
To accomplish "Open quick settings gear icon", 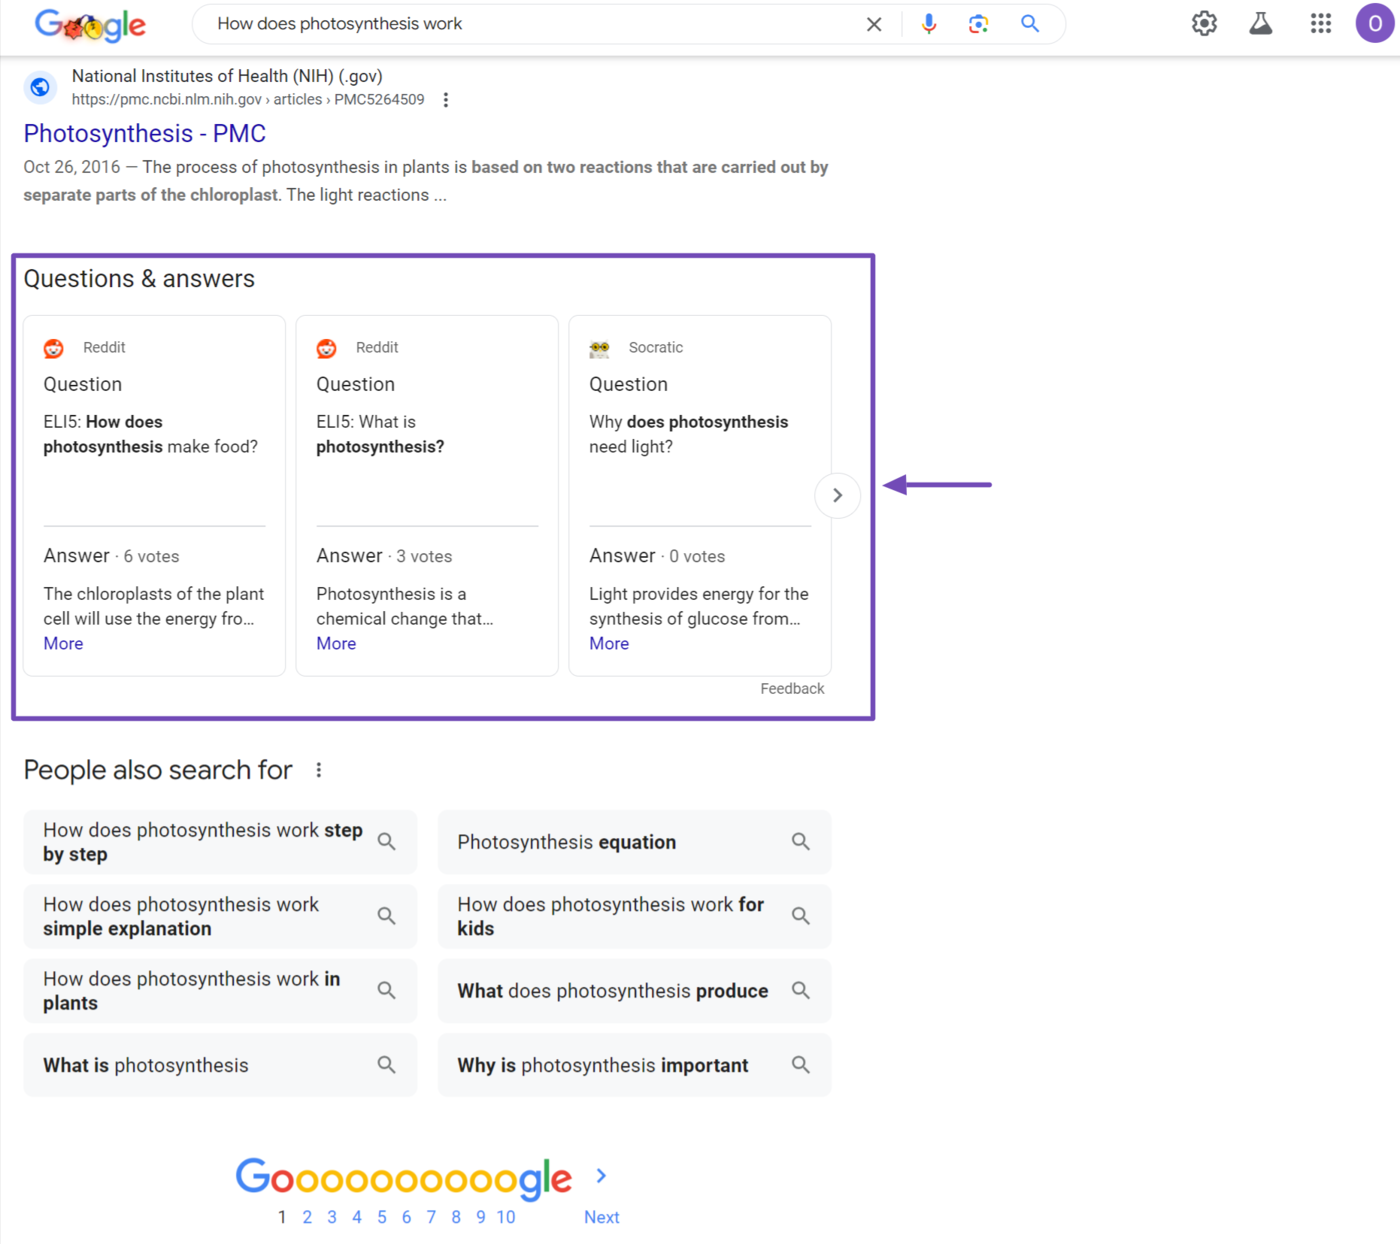I will [x=1204, y=24].
